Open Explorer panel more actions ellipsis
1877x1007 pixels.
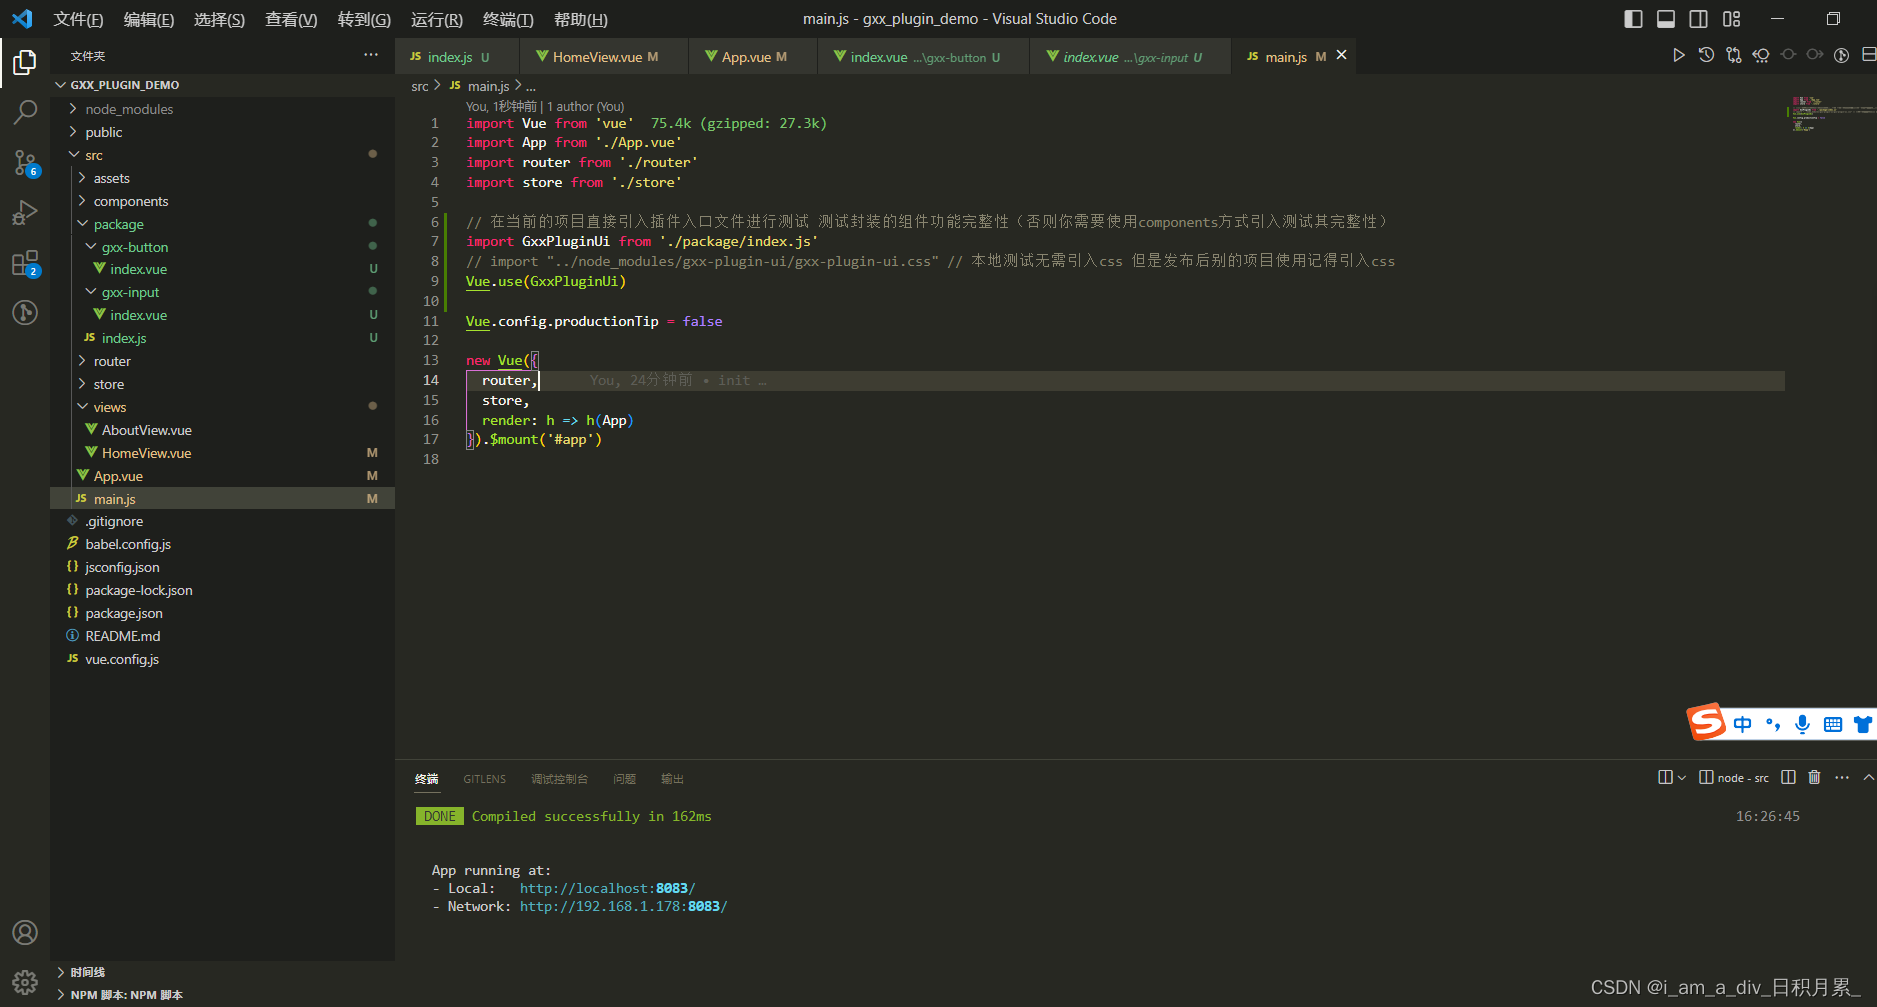(x=371, y=55)
